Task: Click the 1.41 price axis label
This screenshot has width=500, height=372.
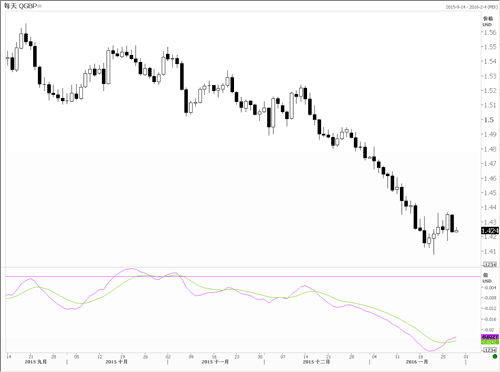Action: [x=490, y=251]
